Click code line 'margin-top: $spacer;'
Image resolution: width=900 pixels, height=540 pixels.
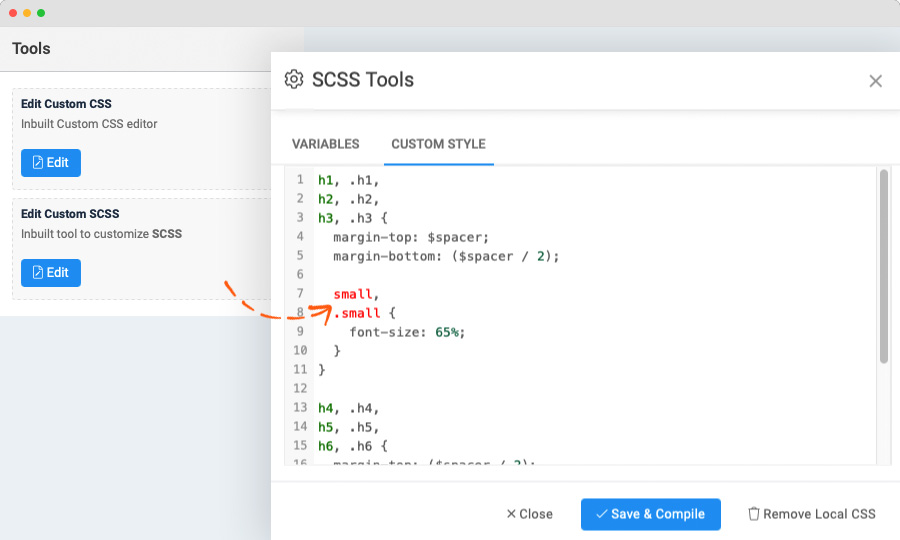coord(411,237)
